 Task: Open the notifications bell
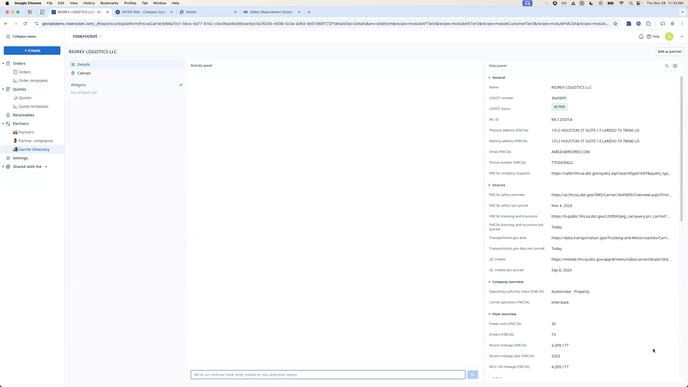(641, 37)
